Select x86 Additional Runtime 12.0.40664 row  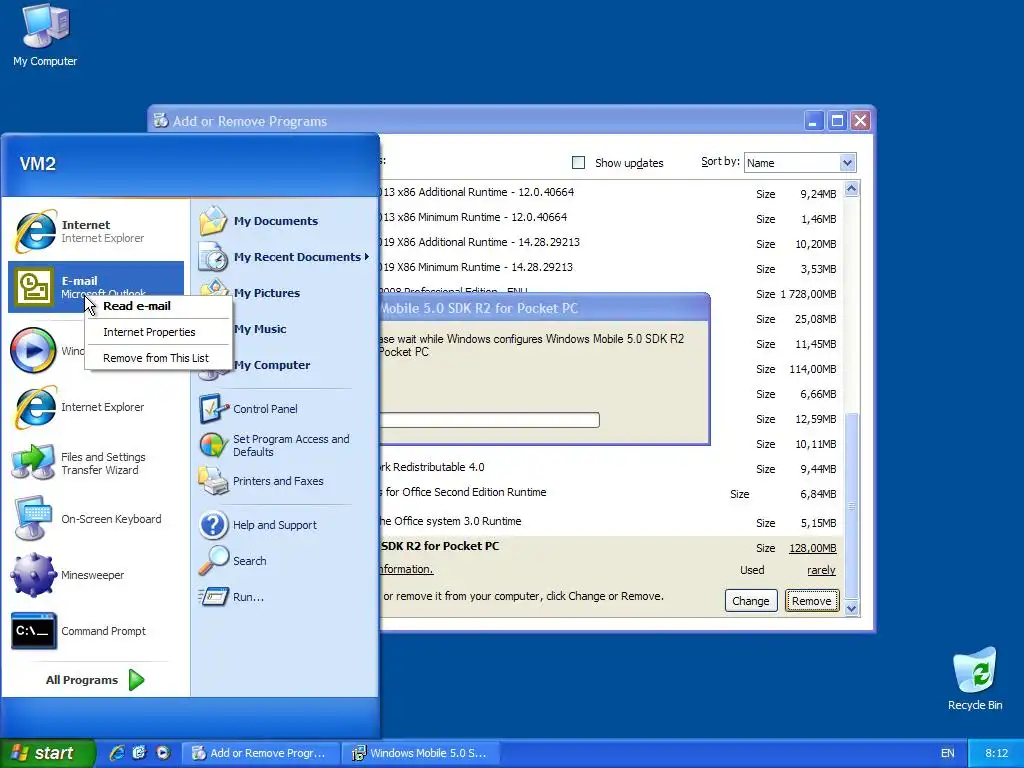[611, 193]
